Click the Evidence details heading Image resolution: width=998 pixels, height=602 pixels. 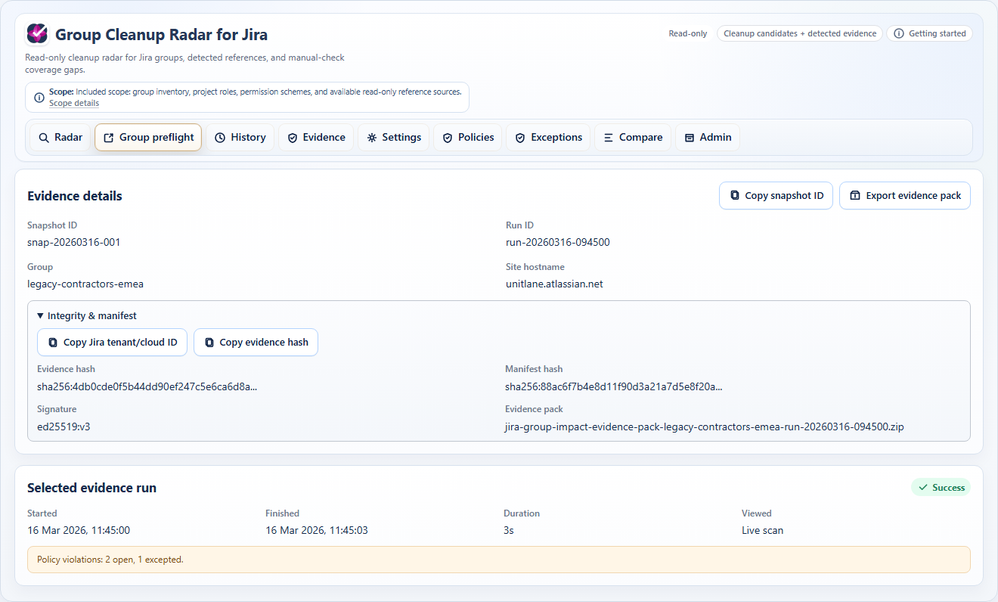pos(74,196)
